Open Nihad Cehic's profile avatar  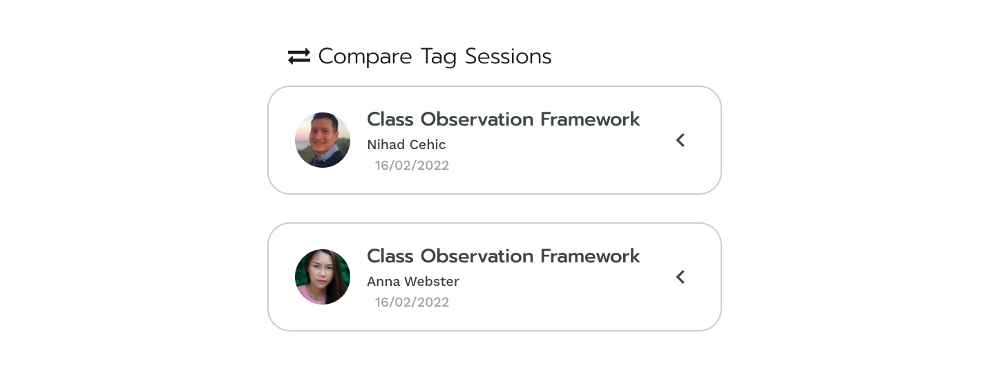point(323,140)
